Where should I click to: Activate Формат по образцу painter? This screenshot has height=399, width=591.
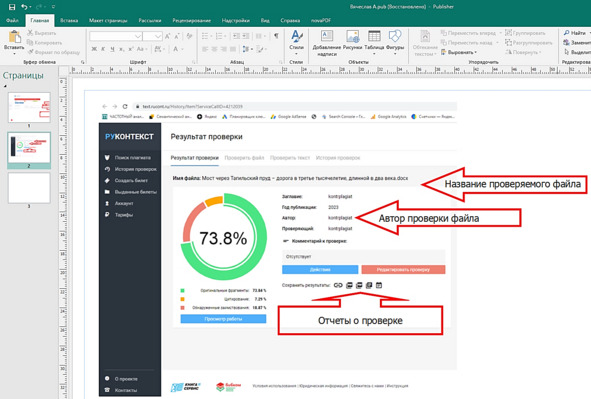[x=53, y=52]
